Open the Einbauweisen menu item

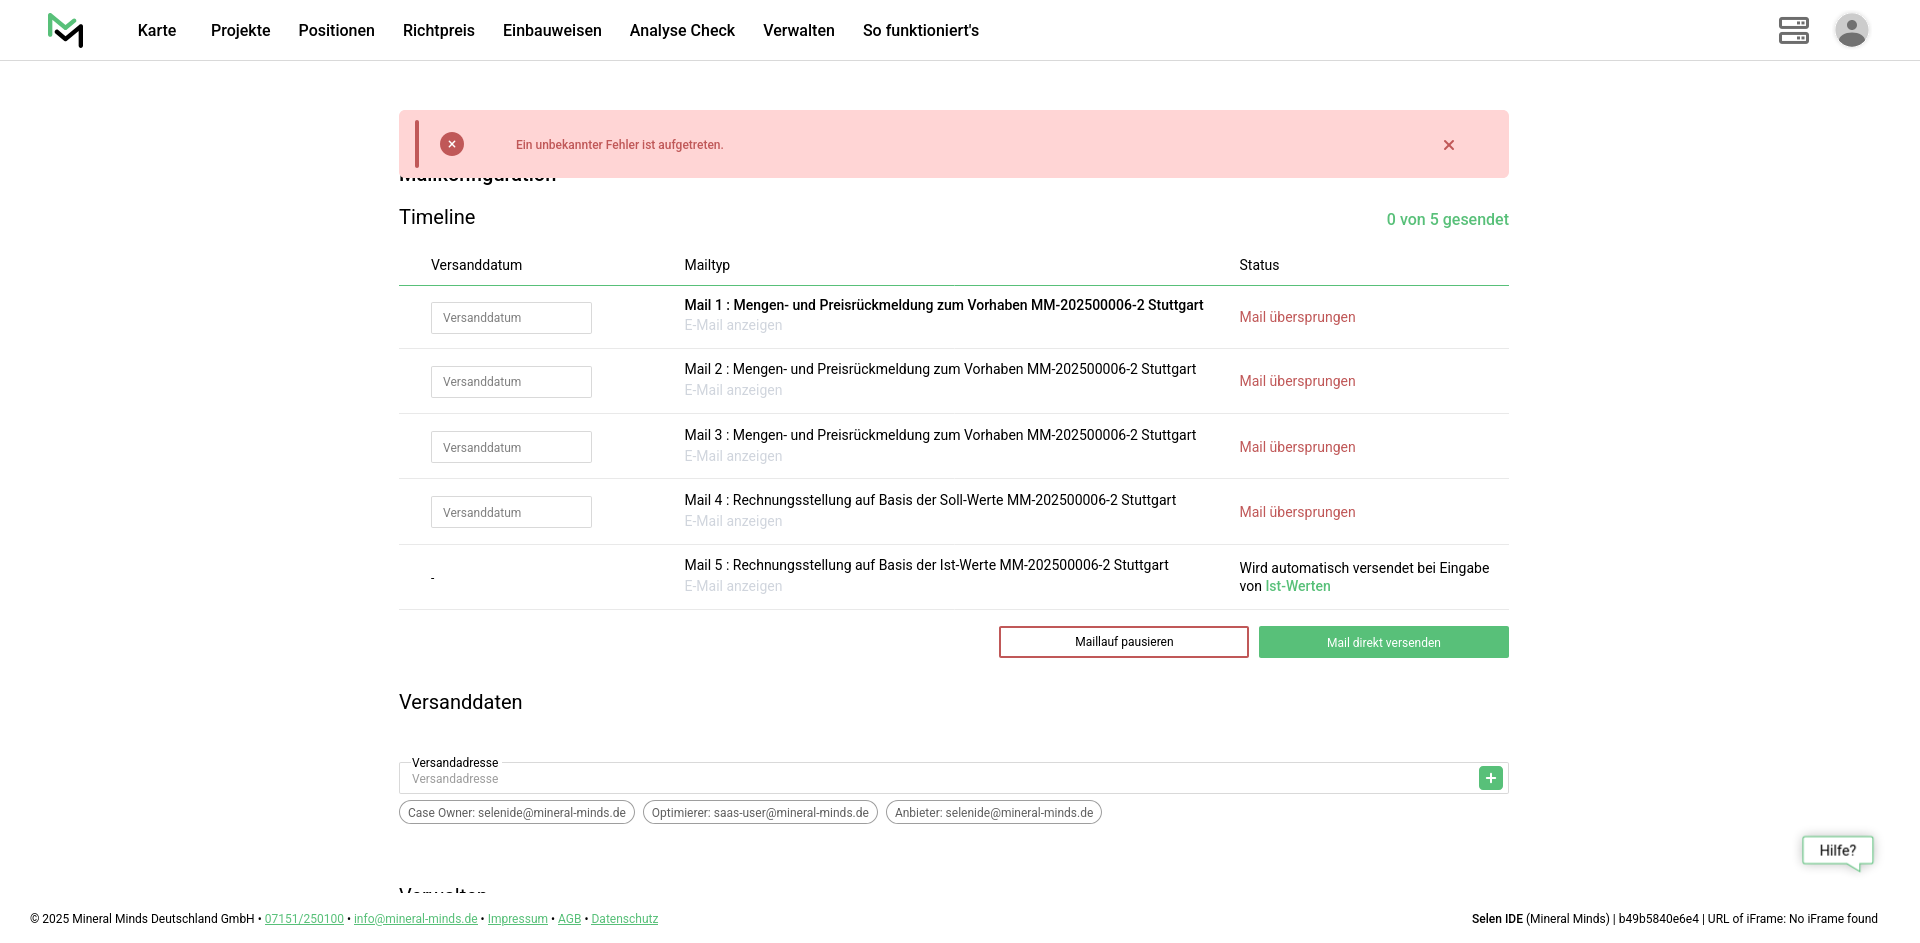pos(552,30)
